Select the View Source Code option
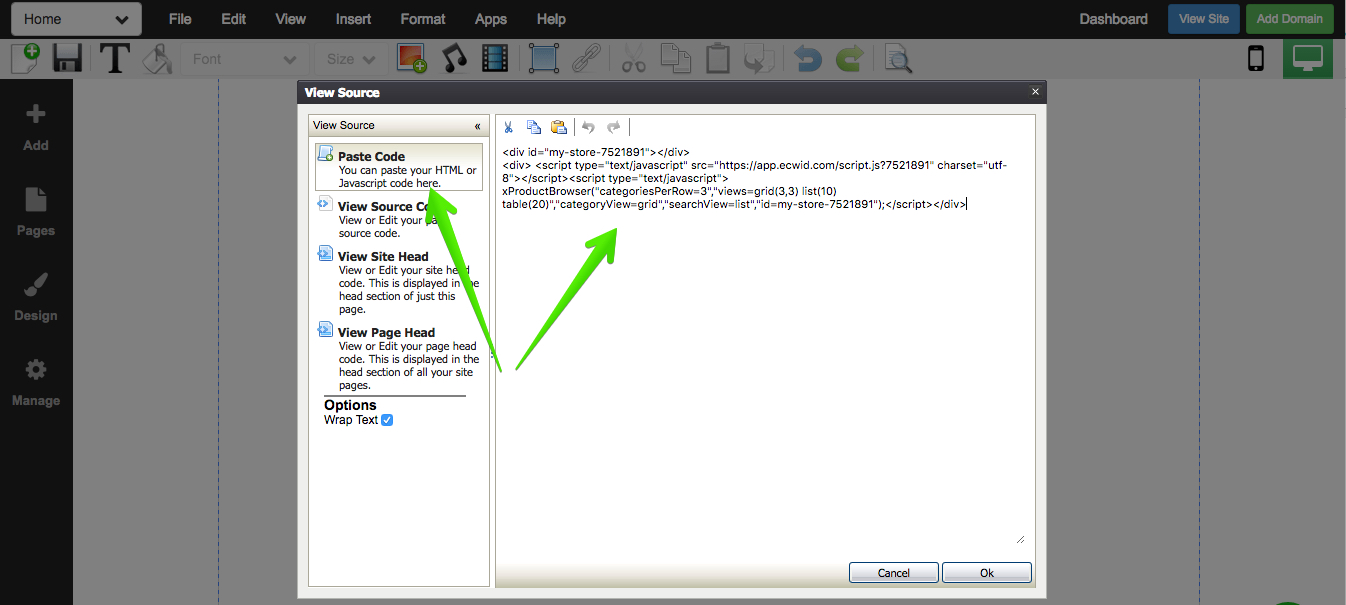 pos(399,218)
